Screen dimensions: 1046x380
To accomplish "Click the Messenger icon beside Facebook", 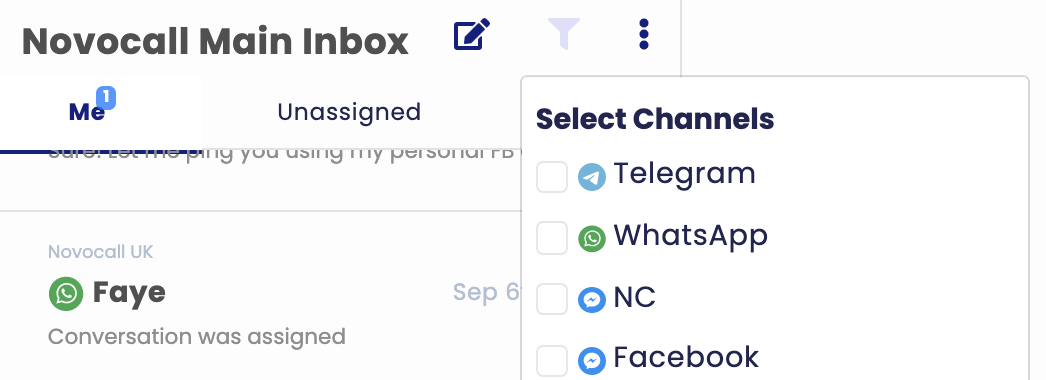I will (592, 361).
